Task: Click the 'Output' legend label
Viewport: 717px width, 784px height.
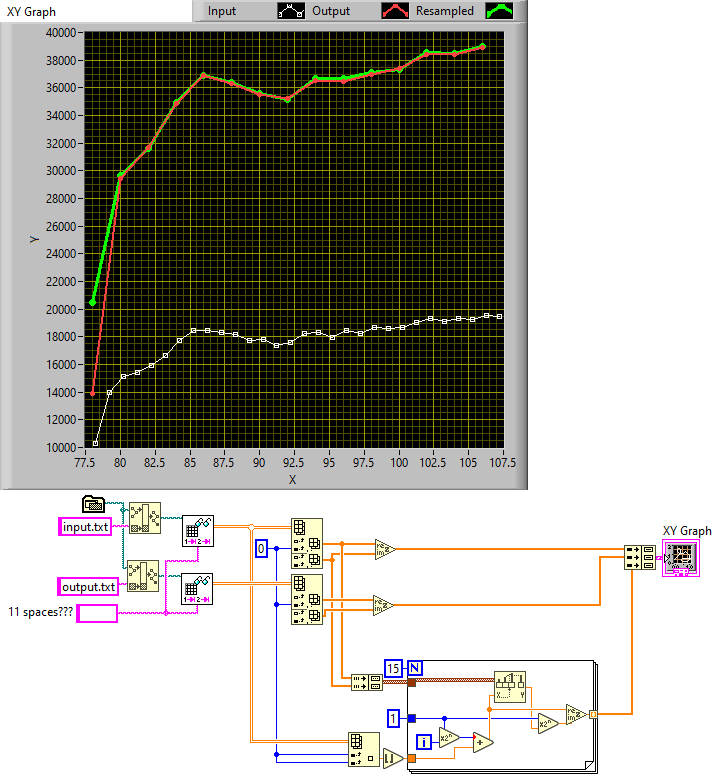Action: click(x=331, y=11)
